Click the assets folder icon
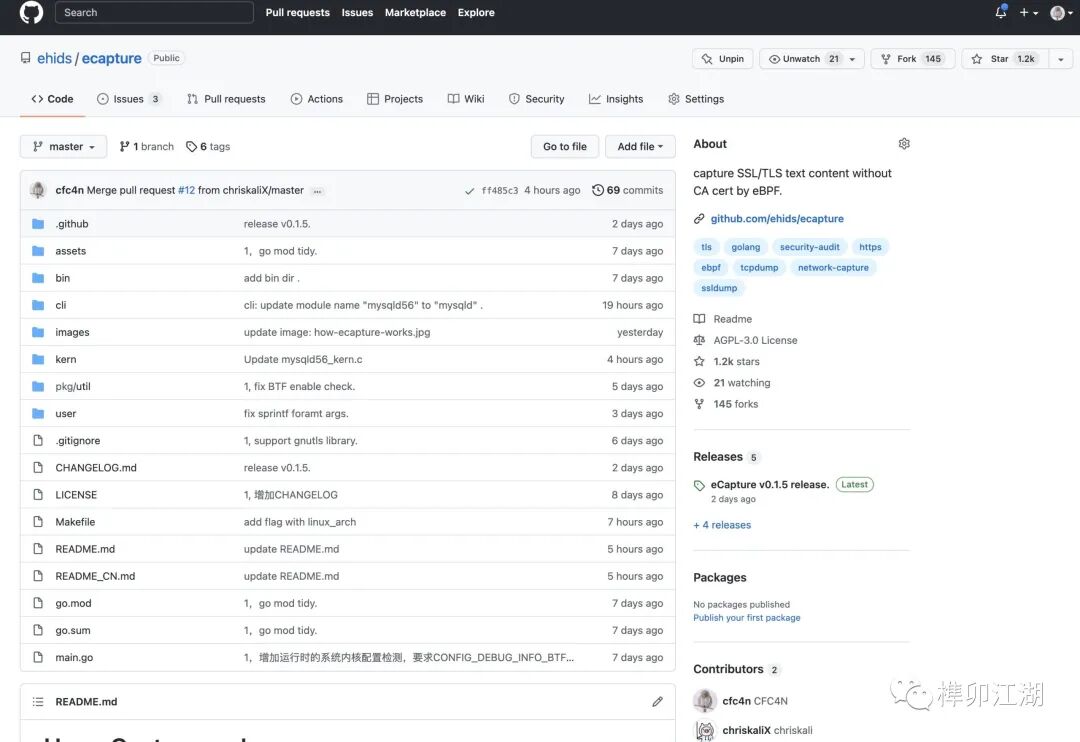 click(38, 251)
